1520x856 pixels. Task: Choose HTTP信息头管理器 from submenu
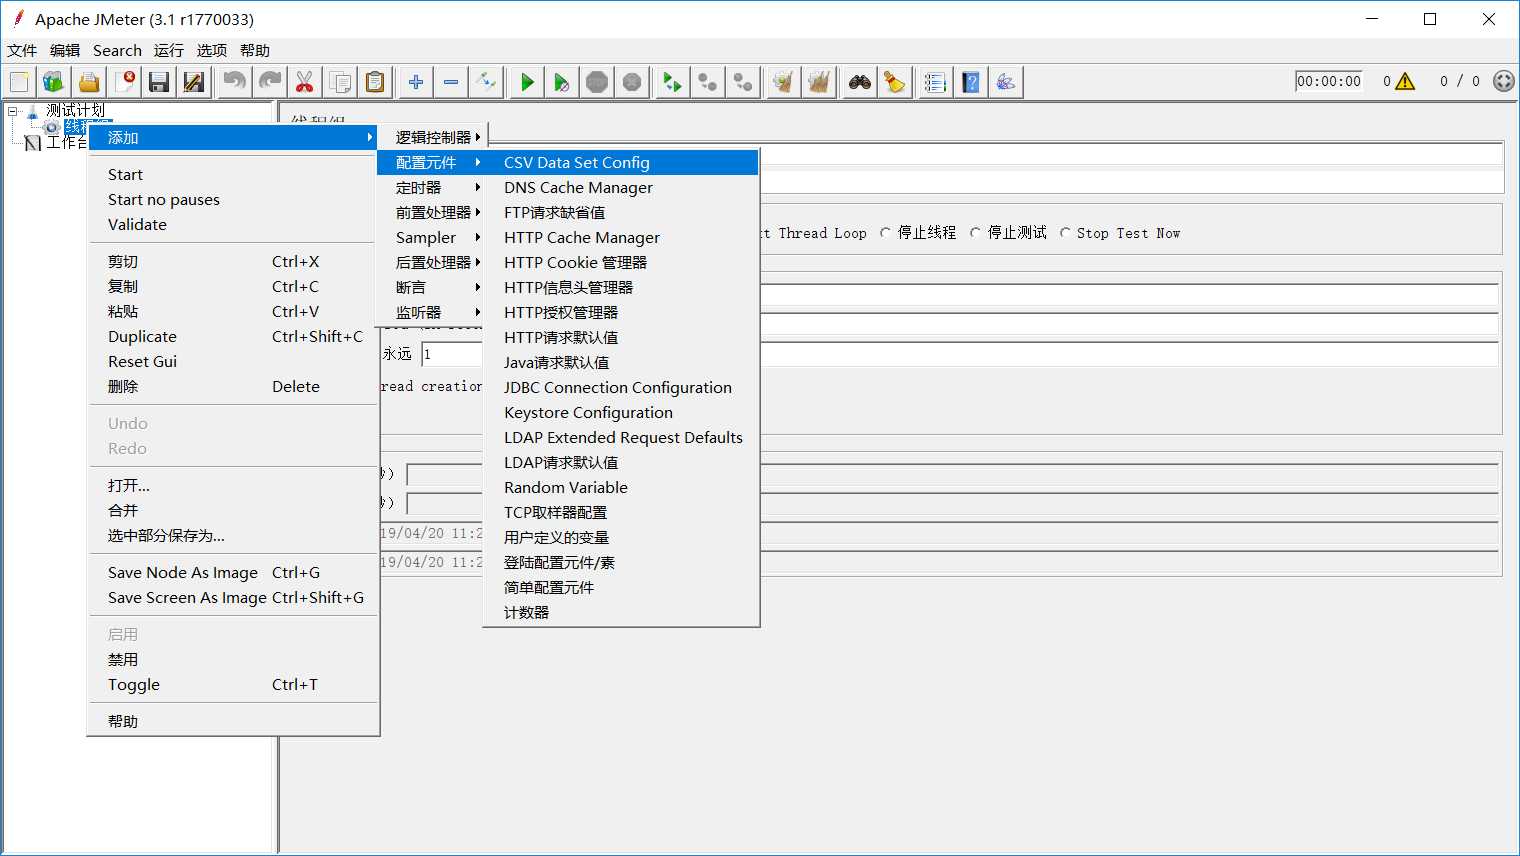tap(621, 287)
